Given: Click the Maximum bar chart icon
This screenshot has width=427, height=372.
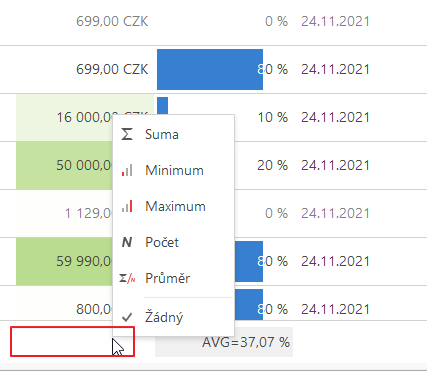Looking at the screenshot, I should [x=127, y=206].
